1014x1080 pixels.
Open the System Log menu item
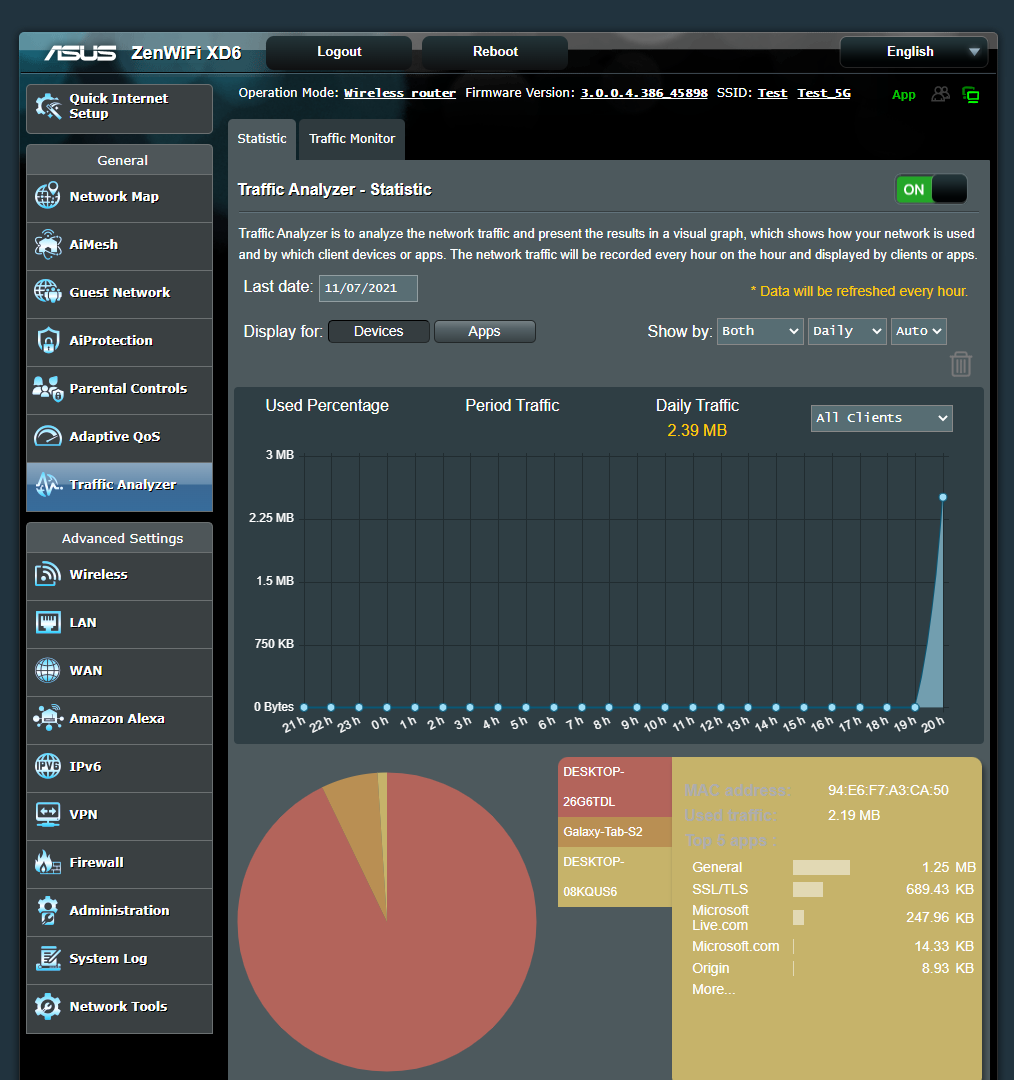click(119, 960)
